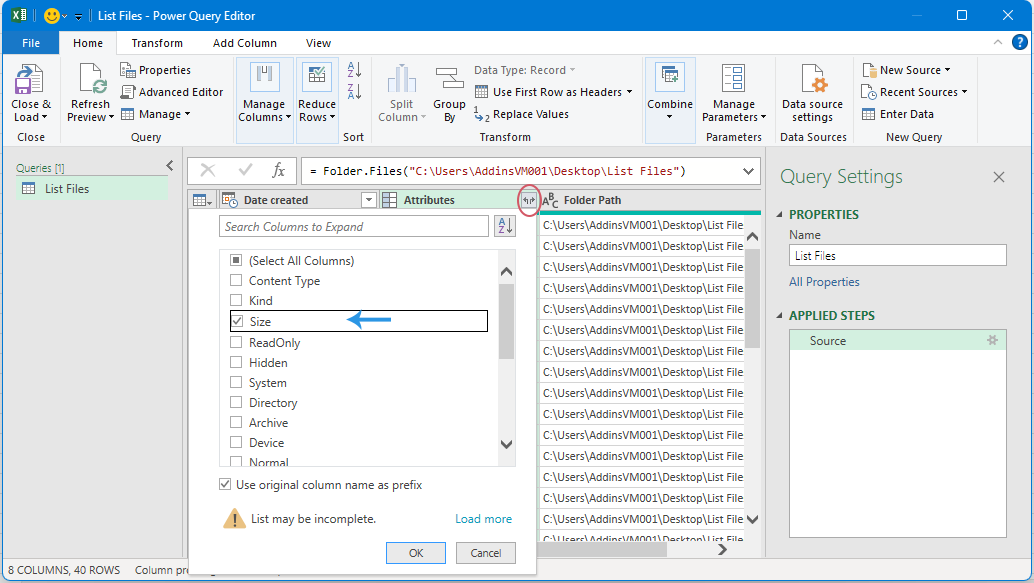Check the Hidden checkbox
1034x583 pixels.
pyautogui.click(x=236, y=362)
